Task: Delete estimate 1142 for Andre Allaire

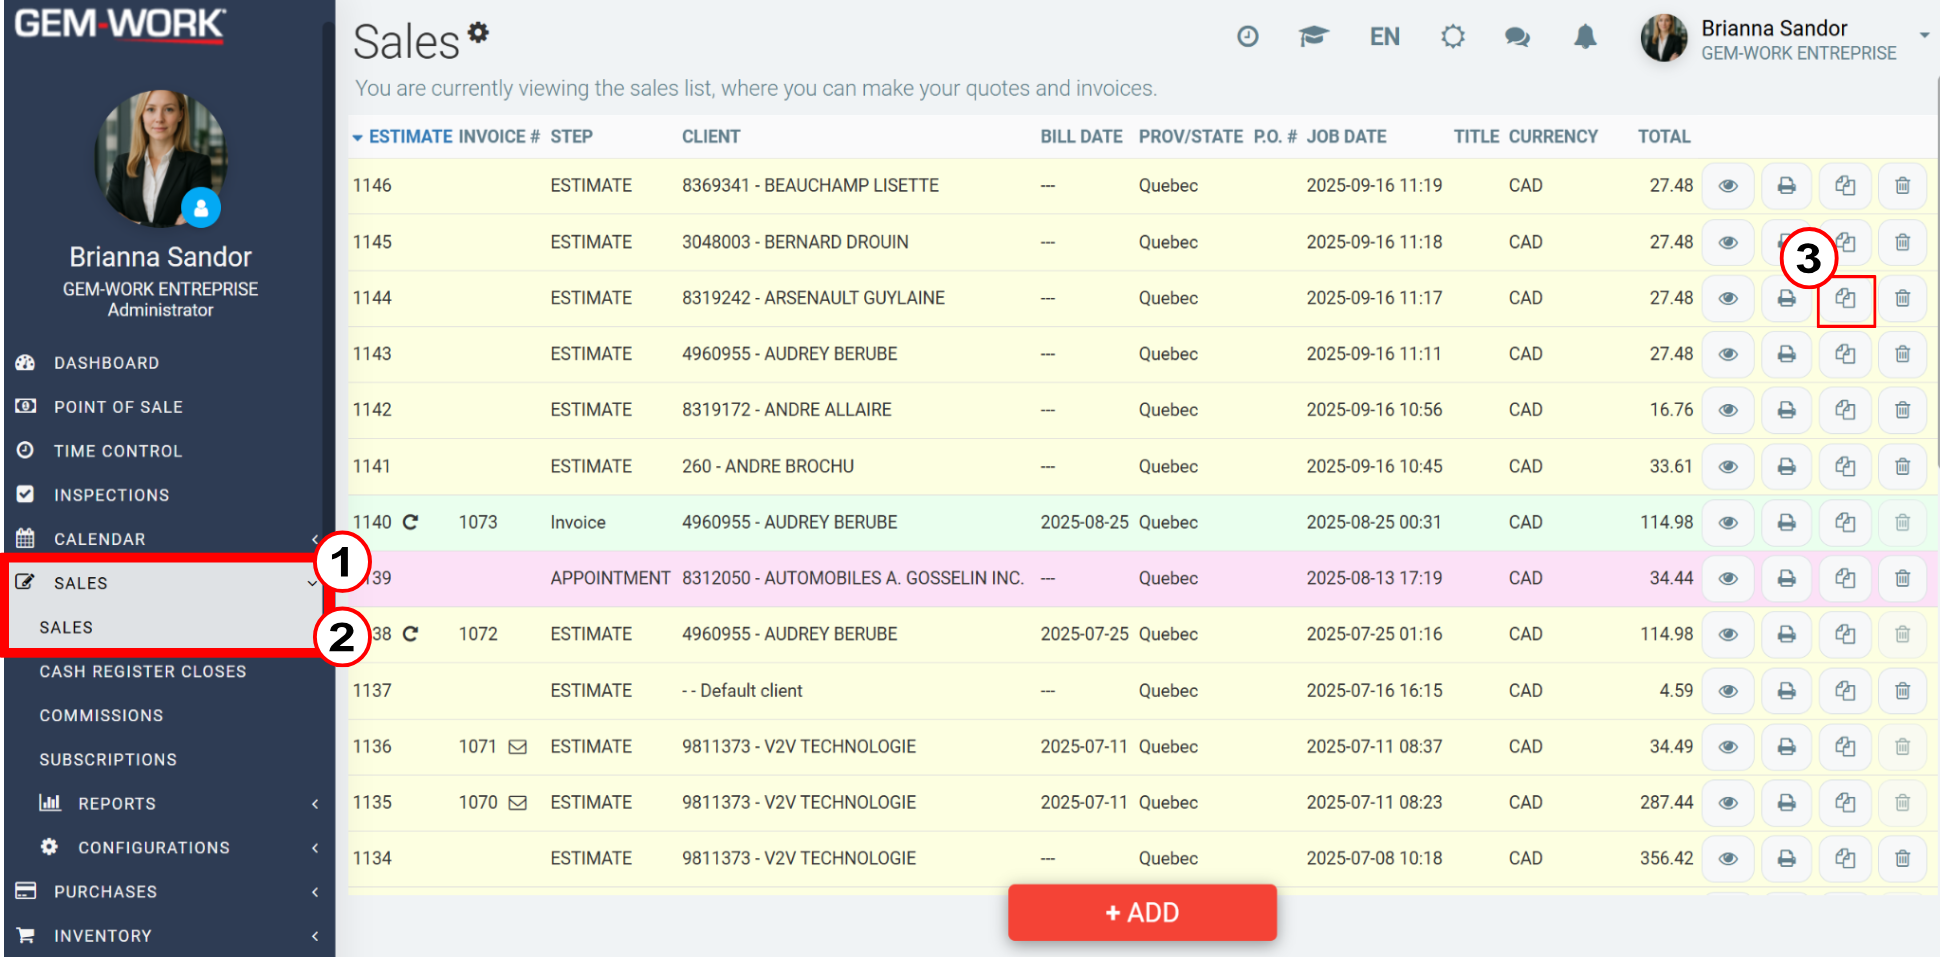Action: click(1902, 410)
